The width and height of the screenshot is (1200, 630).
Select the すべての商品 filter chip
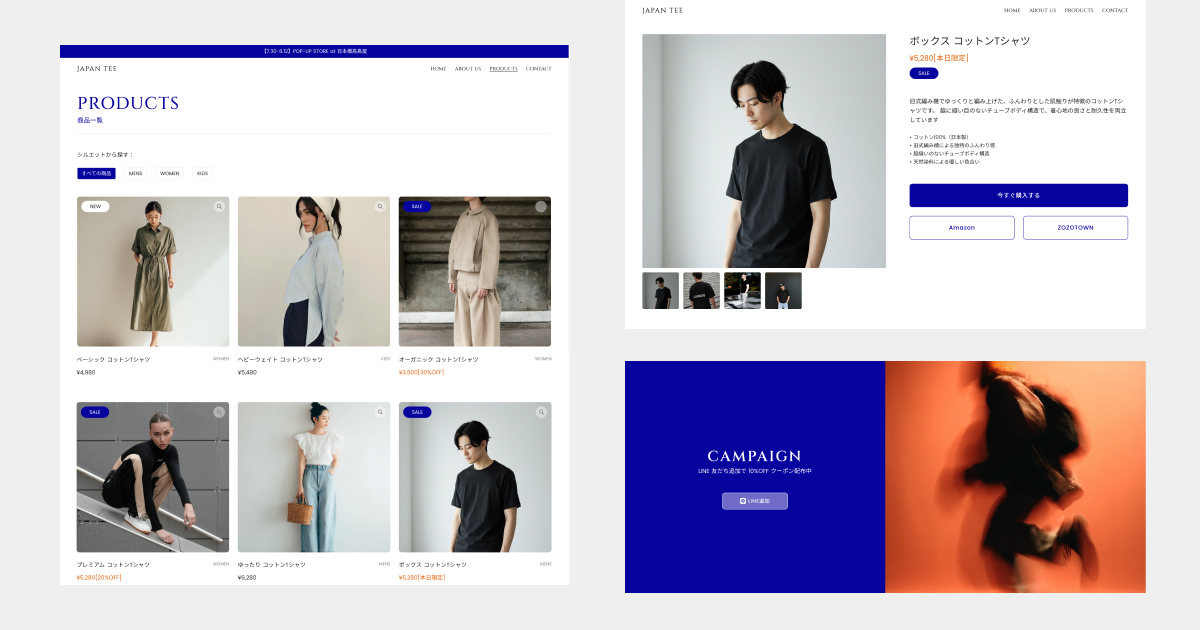(x=95, y=173)
